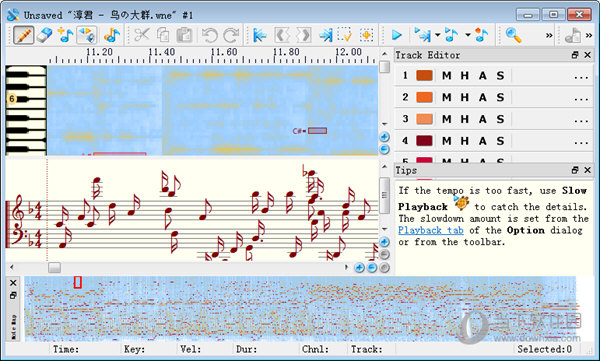Viewport: 600px width, 361px height.
Task: Click the blue note playback icon
Action: 452,35
